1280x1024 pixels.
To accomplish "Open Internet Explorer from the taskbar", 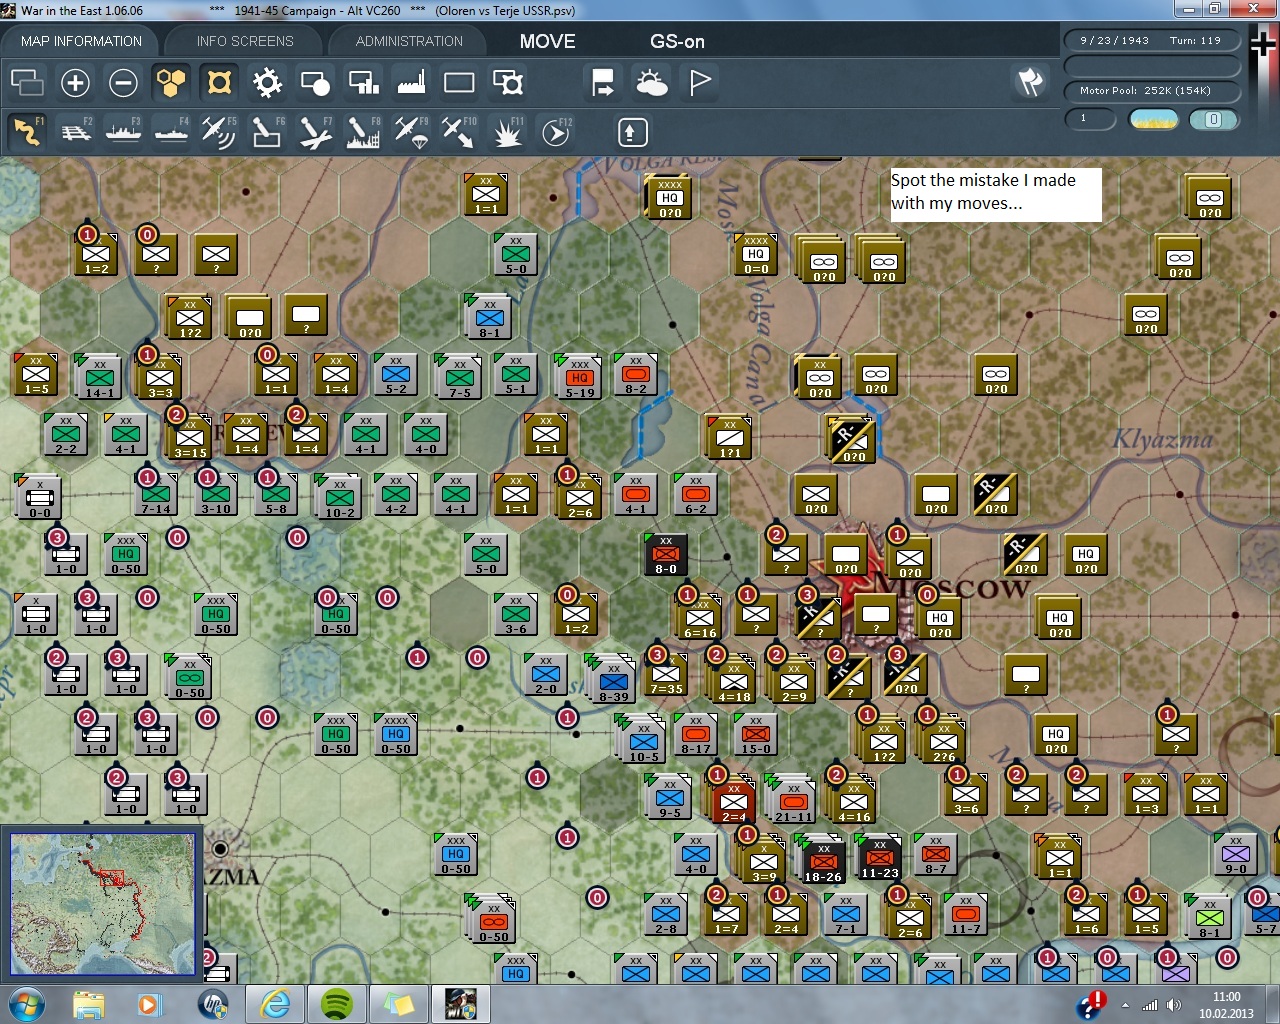I will 274,1004.
